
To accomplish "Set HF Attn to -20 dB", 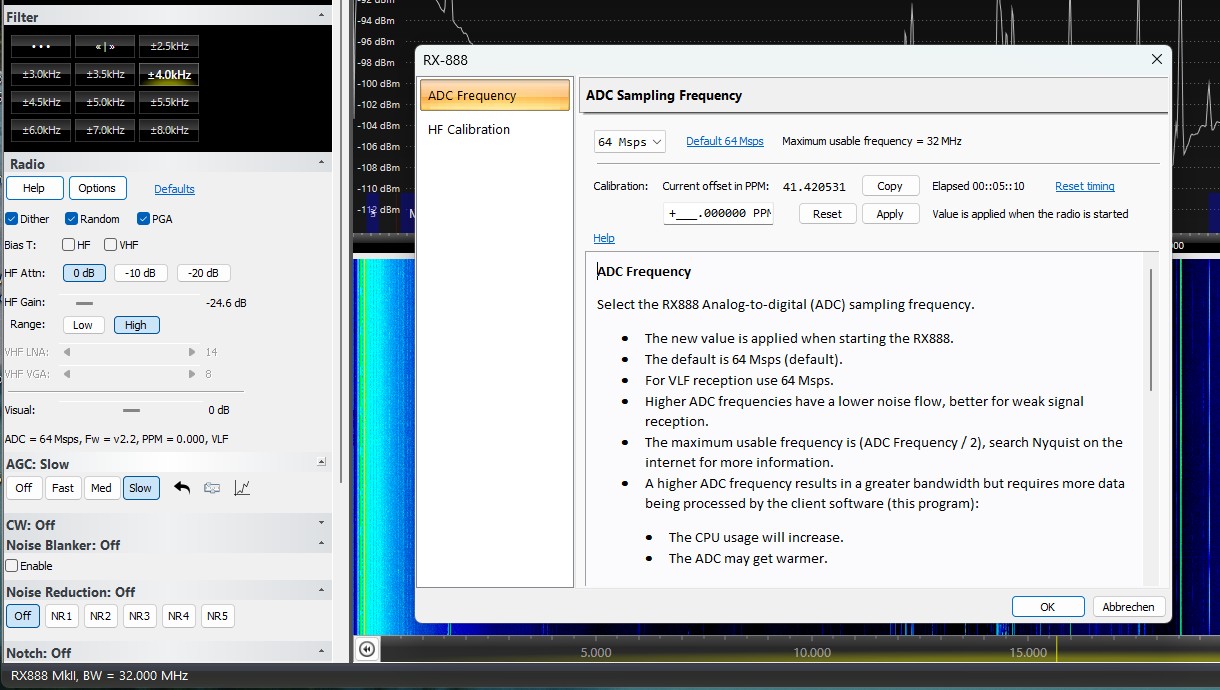I will (204, 273).
